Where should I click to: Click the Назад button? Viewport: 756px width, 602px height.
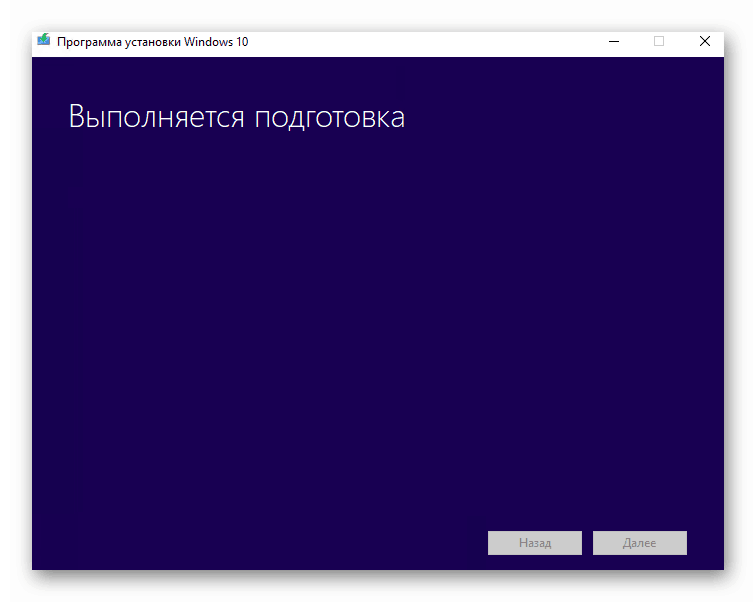point(535,543)
